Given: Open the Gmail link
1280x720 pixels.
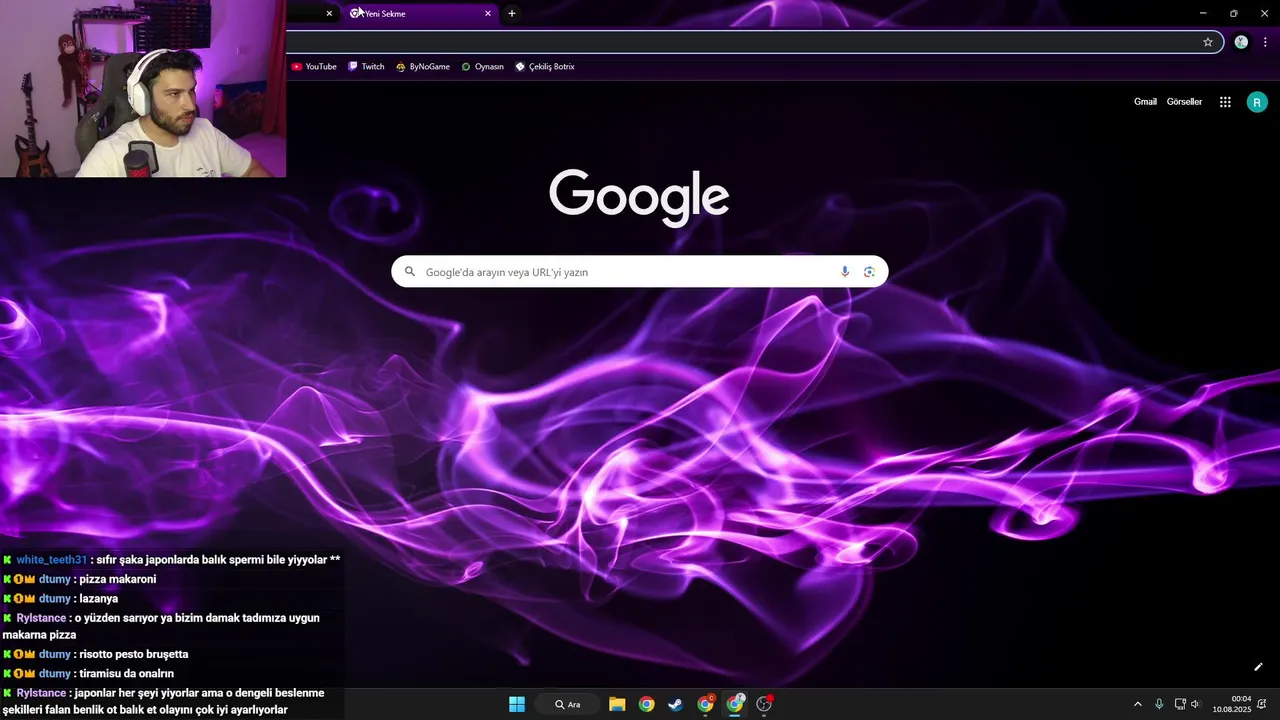Looking at the screenshot, I should tap(1145, 102).
